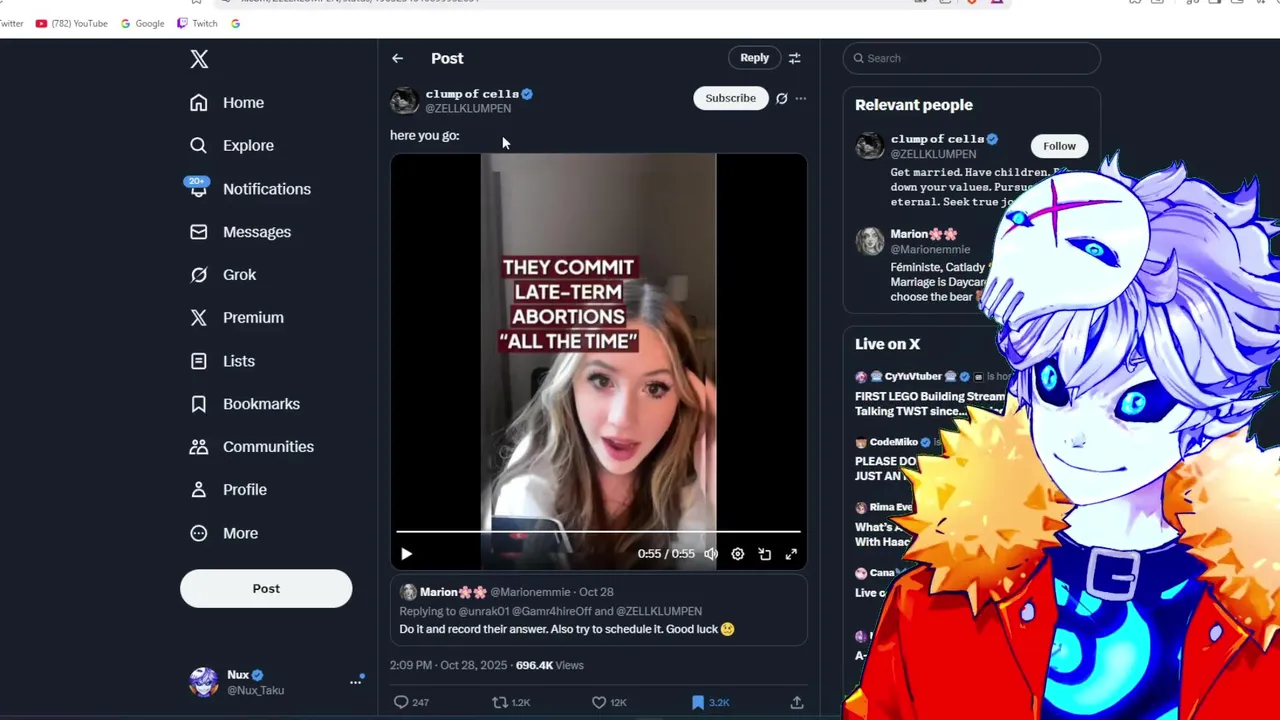Click the Search input field
Image resolution: width=1280 pixels, height=720 pixels.
tap(971, 58)
